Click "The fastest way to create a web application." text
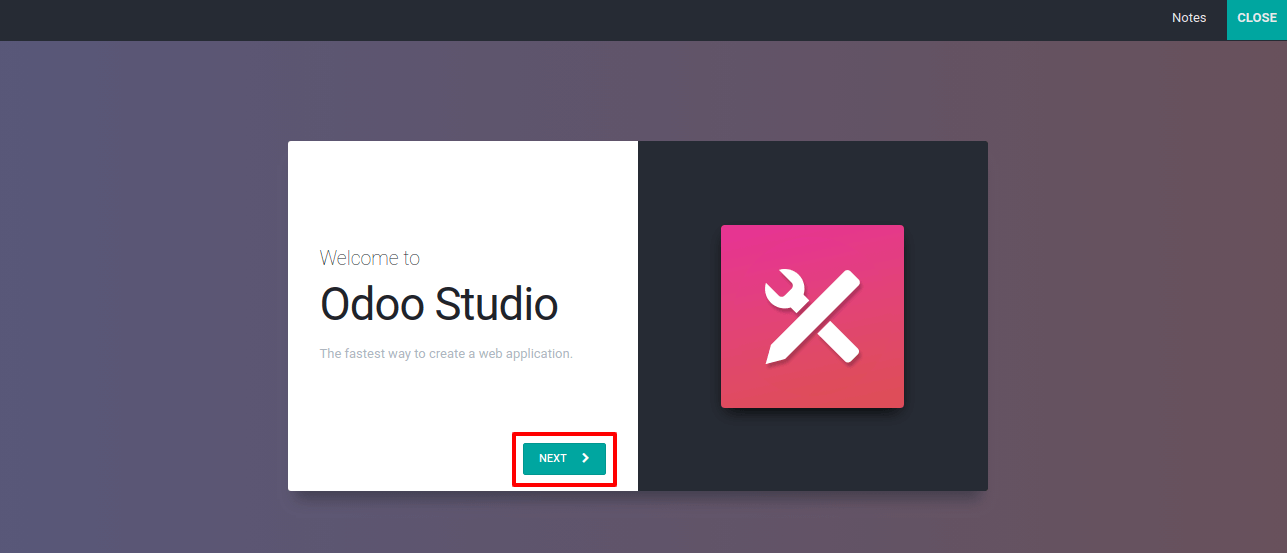The width and height of the screenshot is (1287, 553). [x=446, y=354]
